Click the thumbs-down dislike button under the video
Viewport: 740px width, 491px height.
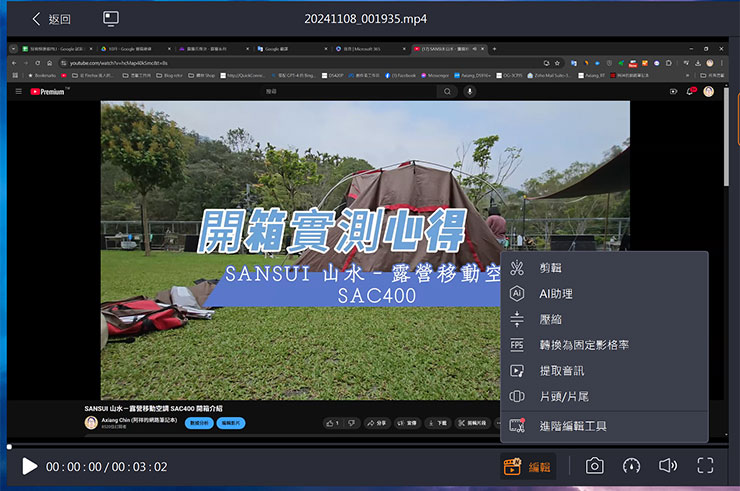tap(352, 423)
